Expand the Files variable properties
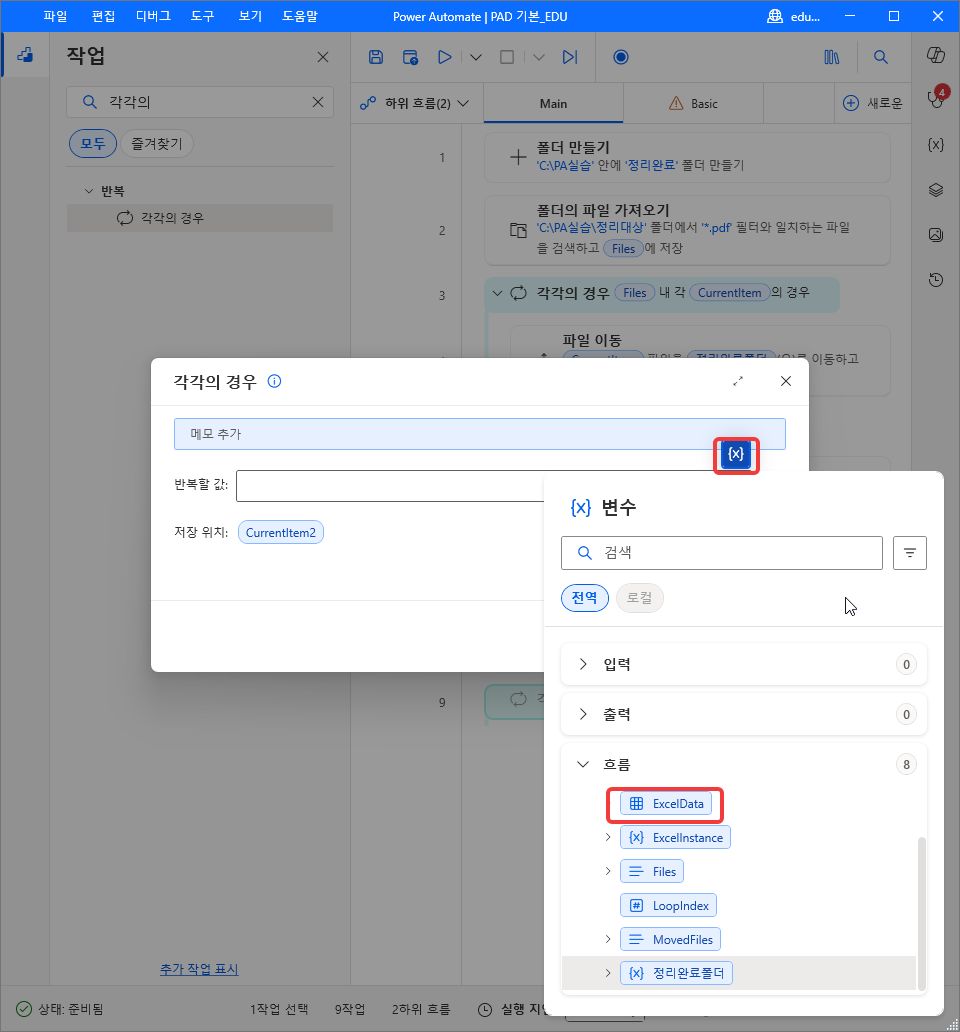 tap(608, 871)
